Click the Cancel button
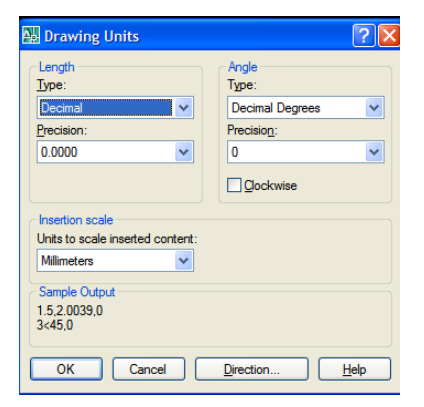 [x=149, y=369]
